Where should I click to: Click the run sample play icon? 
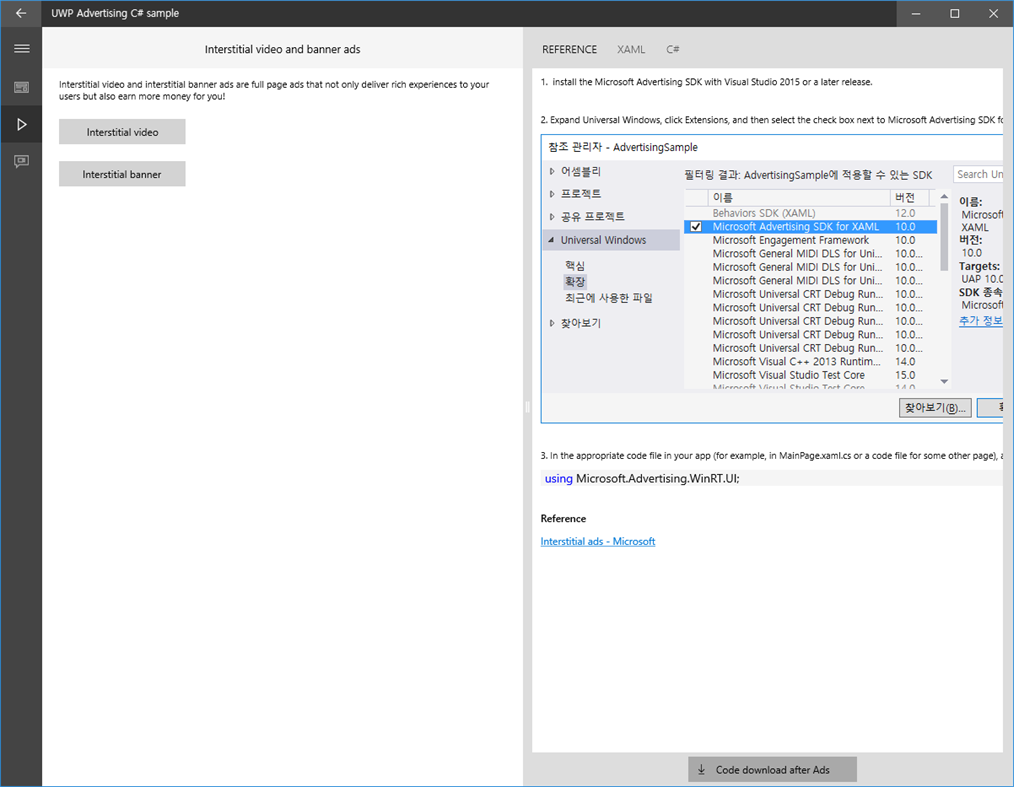click(21, 124)
